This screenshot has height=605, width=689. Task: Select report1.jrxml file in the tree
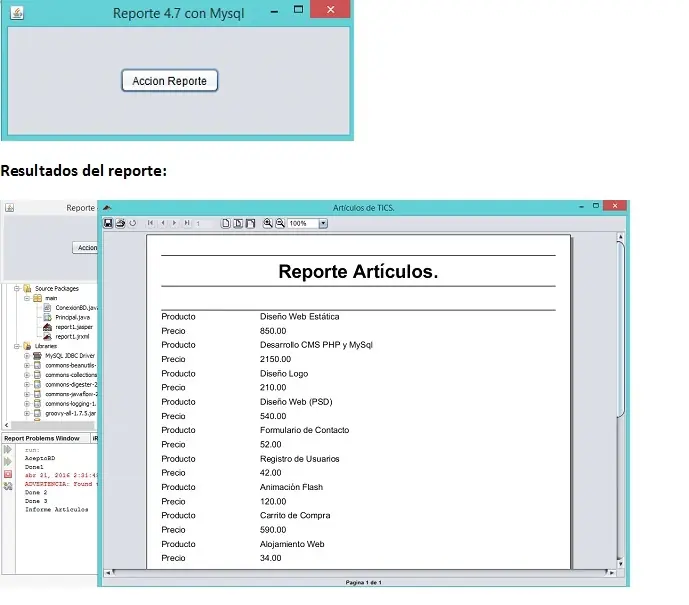(72, 337)
